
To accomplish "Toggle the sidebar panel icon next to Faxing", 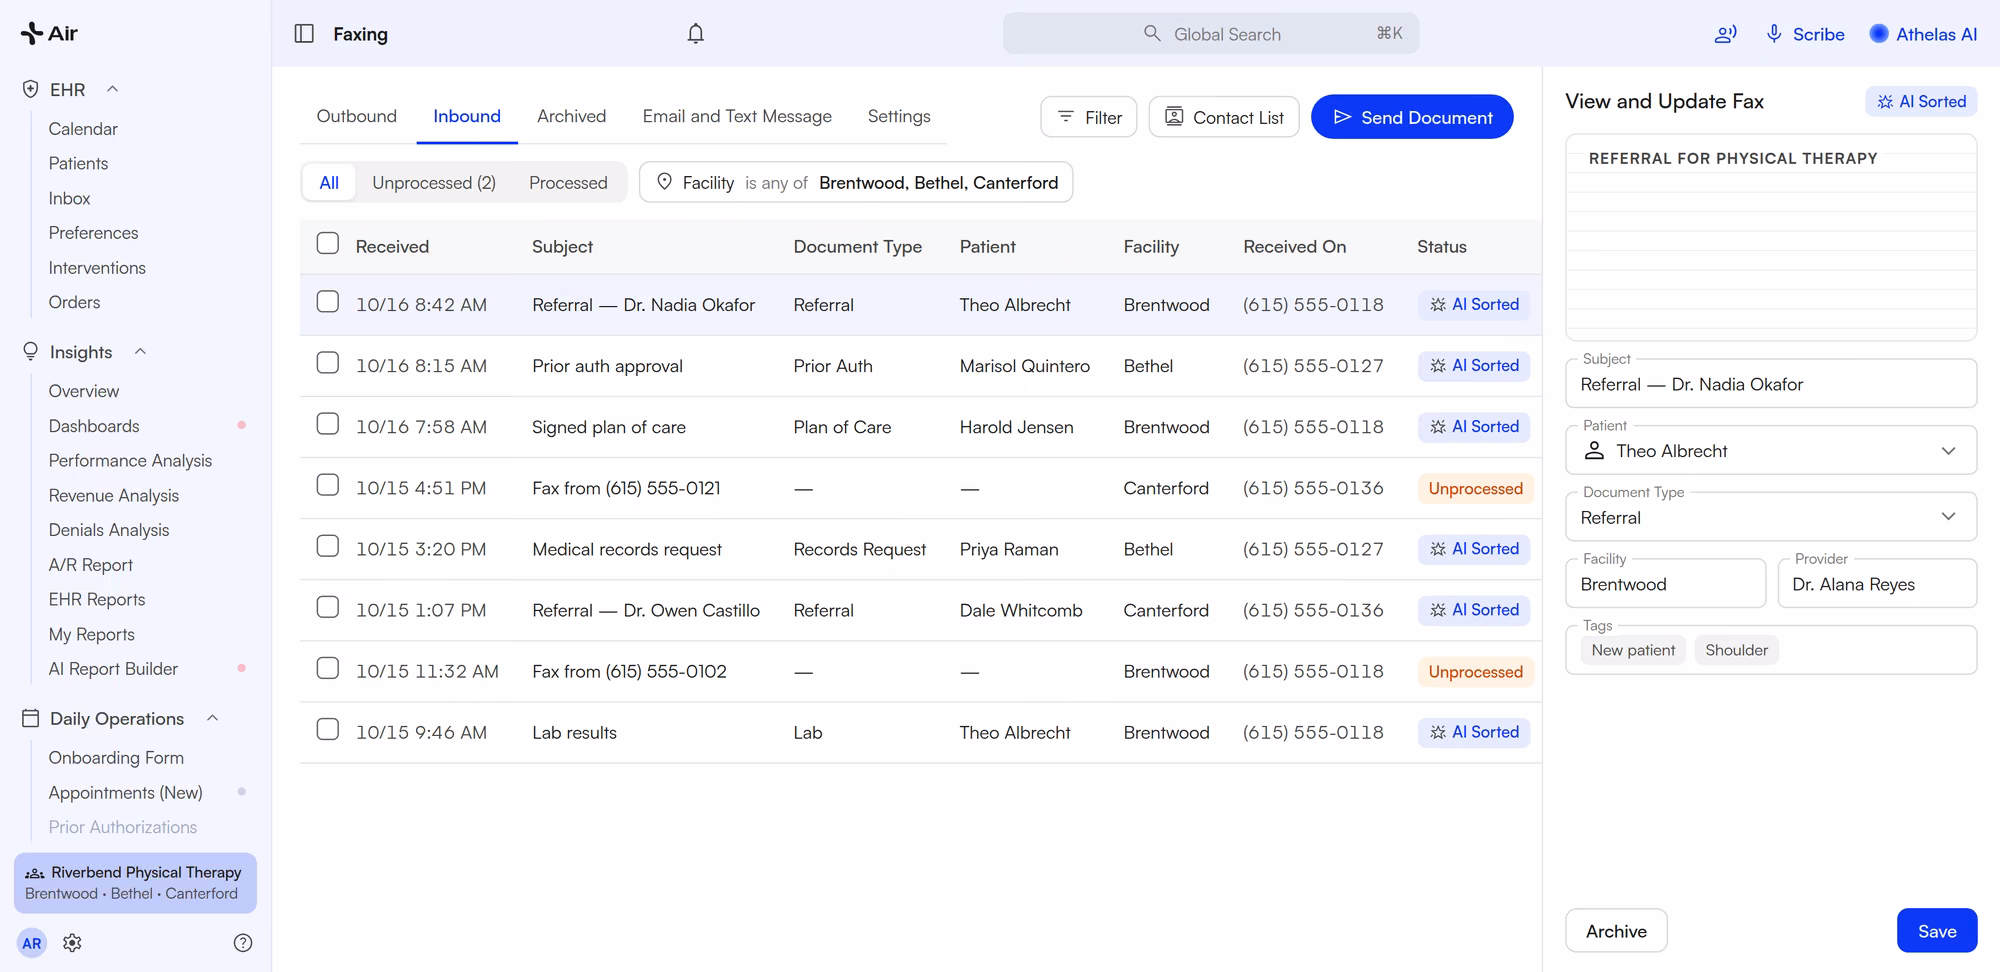I will [305, 34].
